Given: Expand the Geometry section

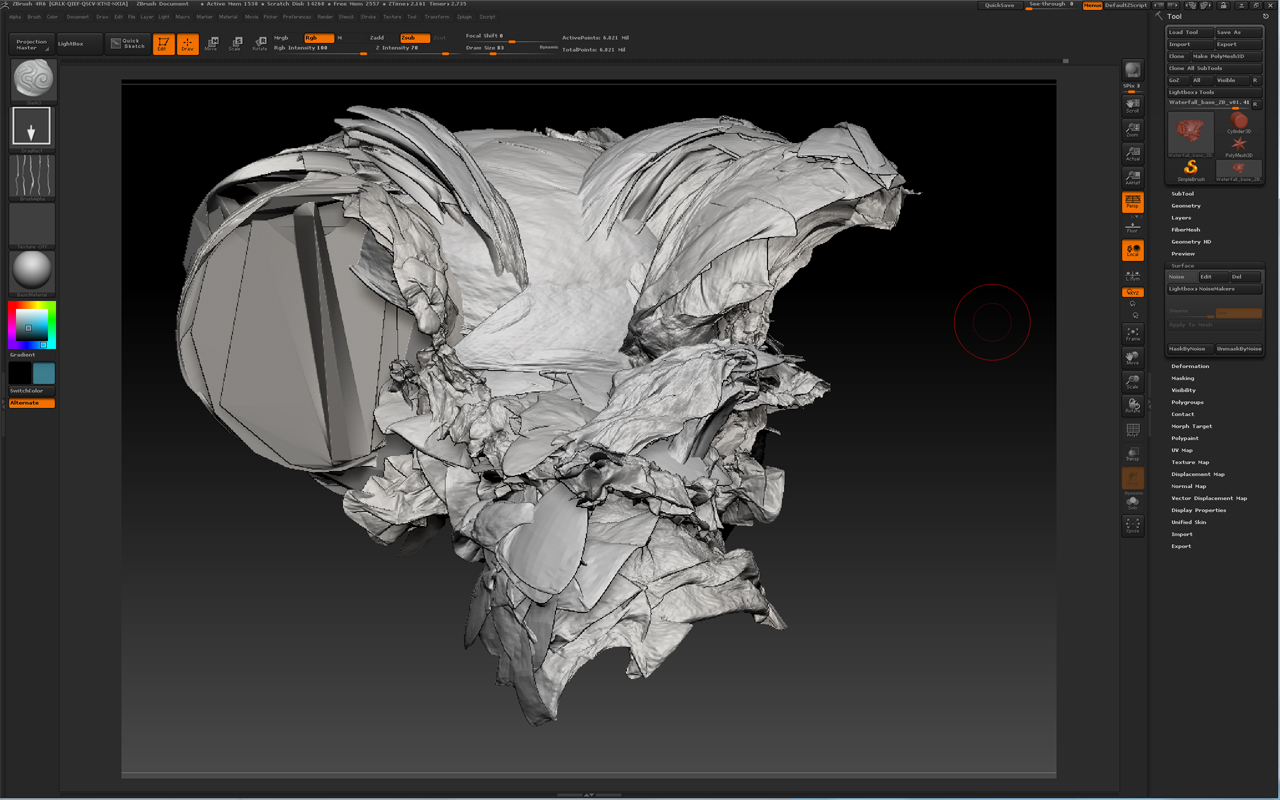Looking at the screenshot, I should click(1186, 206).
